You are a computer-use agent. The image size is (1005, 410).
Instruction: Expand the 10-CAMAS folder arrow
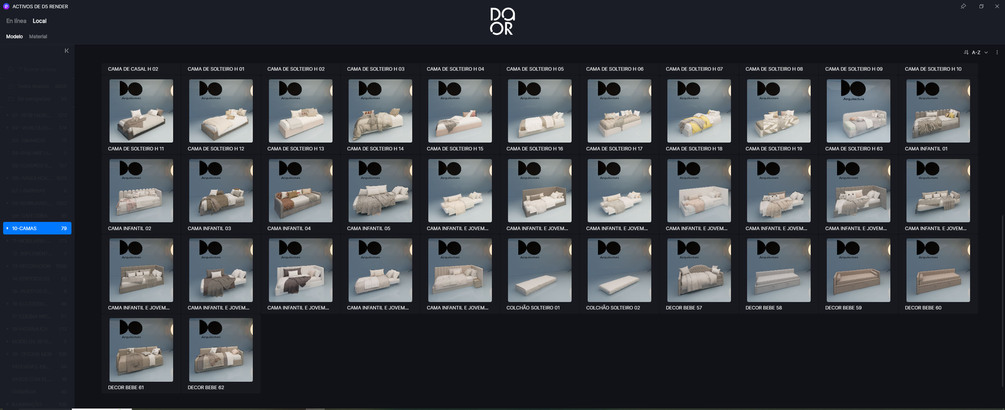click(x=7, y=228)
